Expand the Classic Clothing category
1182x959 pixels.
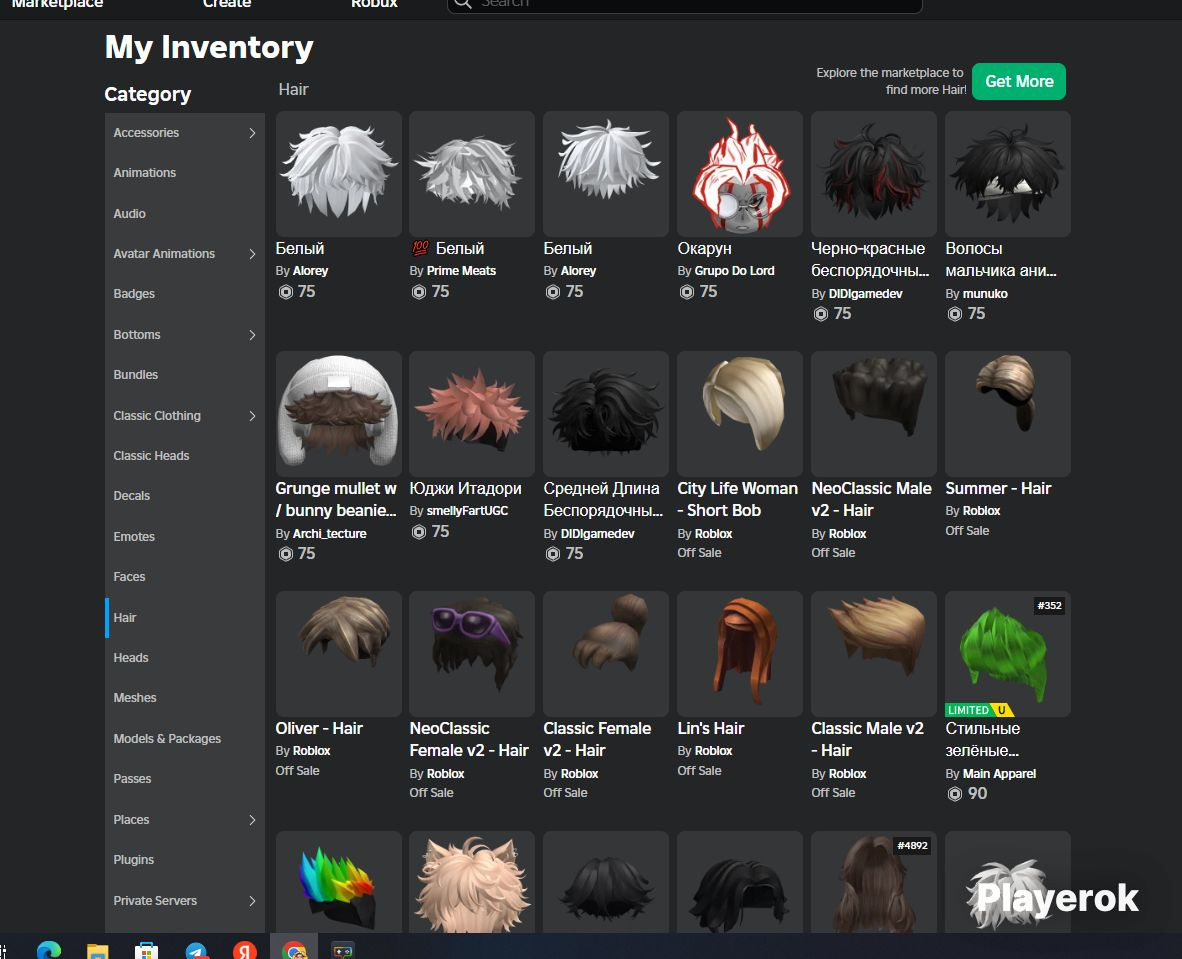(x=252, y=415)
